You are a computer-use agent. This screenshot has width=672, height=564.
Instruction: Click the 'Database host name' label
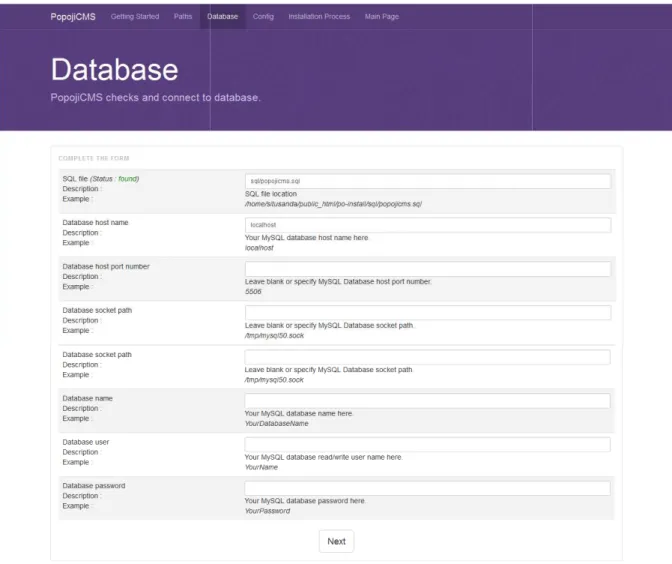[x=96, y=222]
